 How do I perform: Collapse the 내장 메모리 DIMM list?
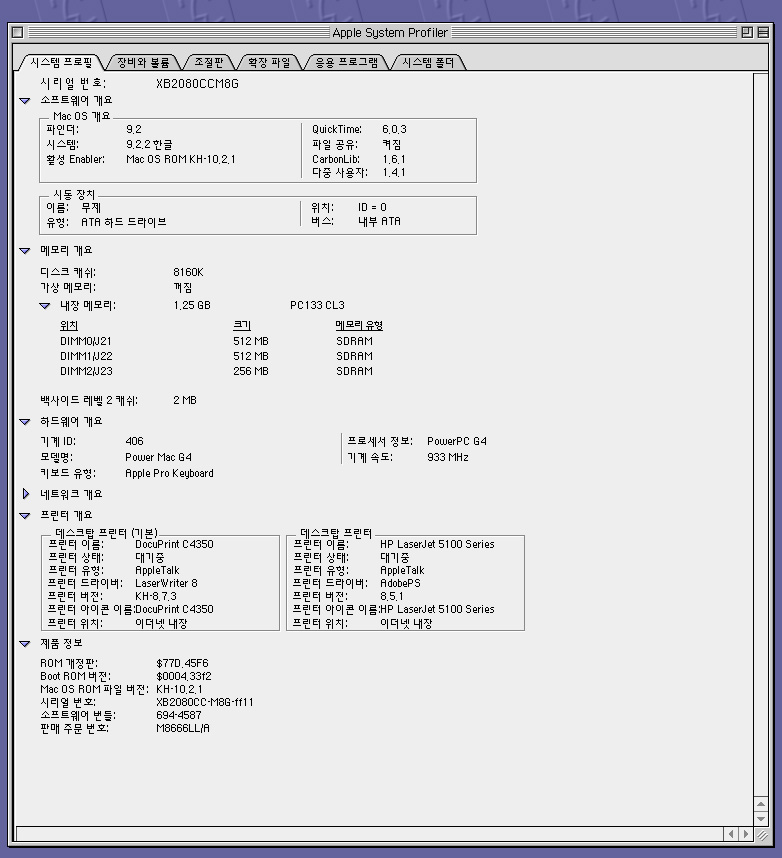[45, 306]
